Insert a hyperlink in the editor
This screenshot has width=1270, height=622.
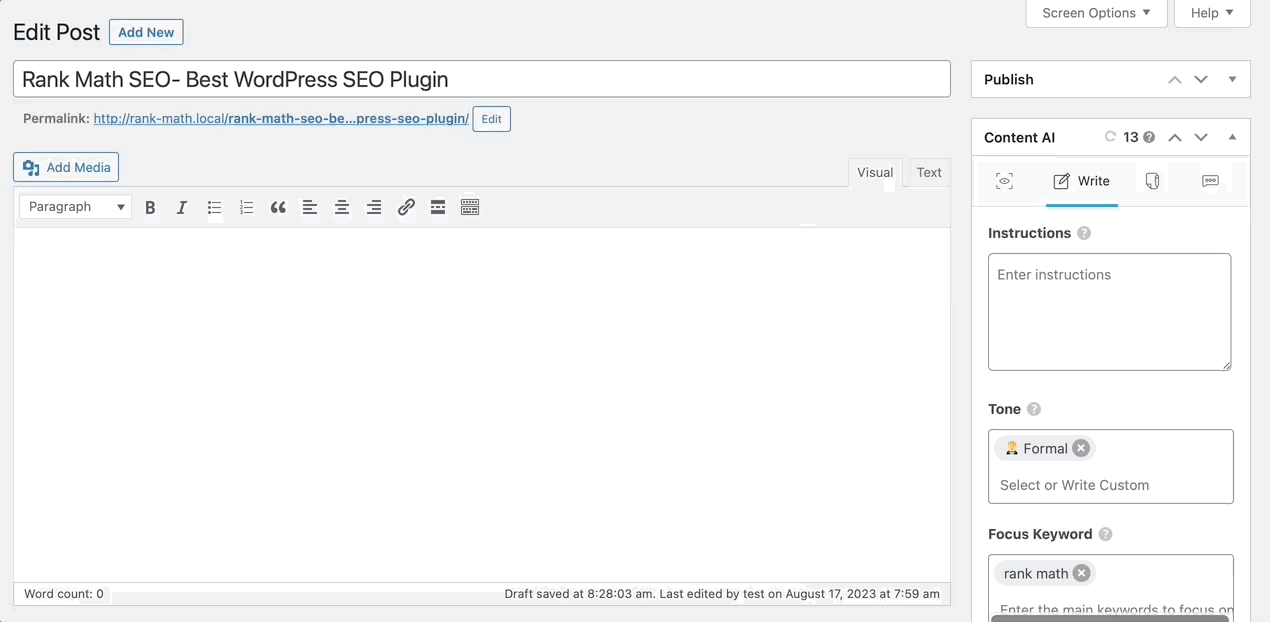406,207
